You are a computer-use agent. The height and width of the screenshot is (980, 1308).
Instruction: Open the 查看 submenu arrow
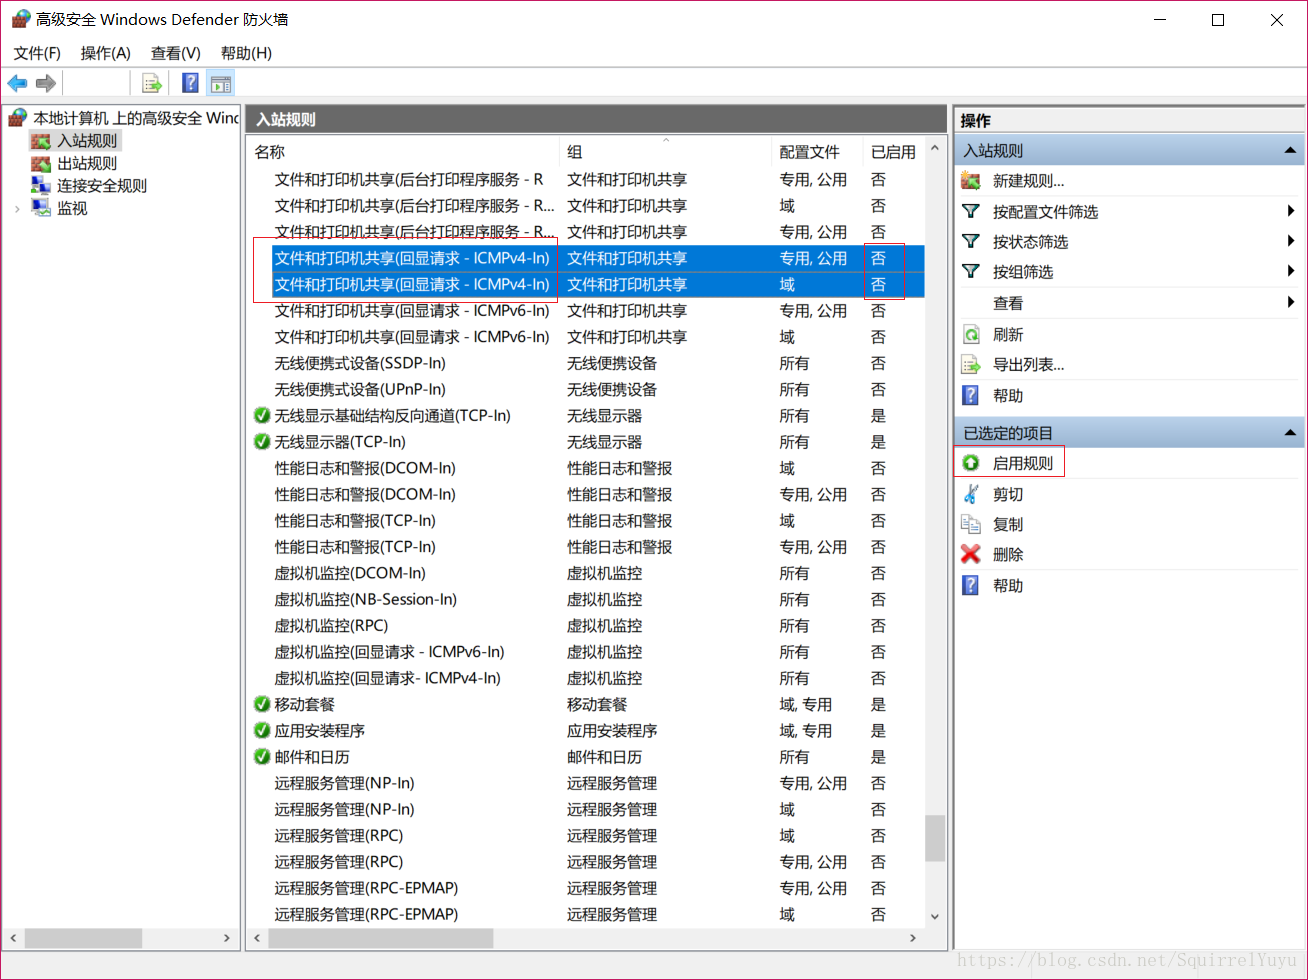click(1292, 302)
